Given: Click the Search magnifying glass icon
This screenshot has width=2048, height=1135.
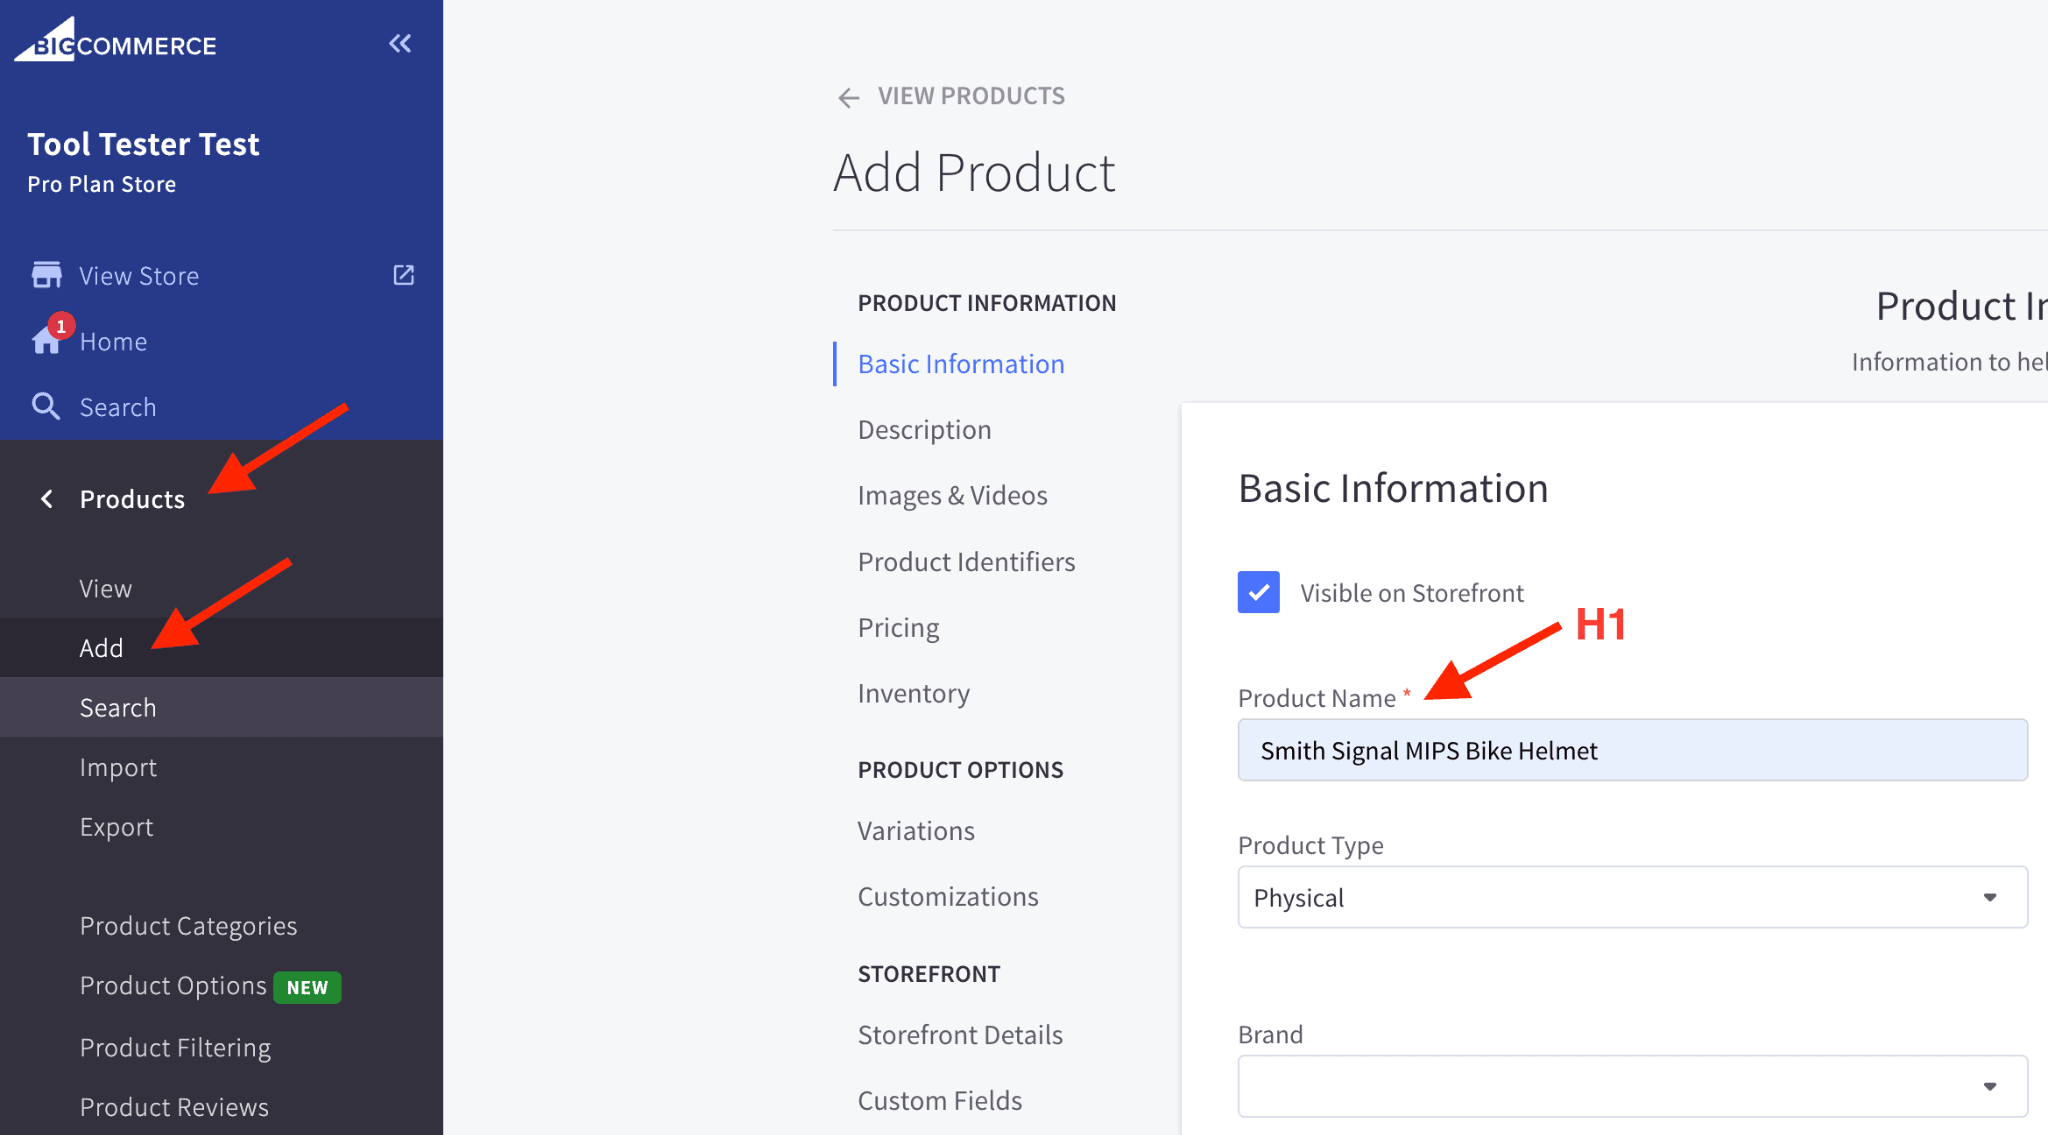Looking at the screenshot, I should pyautogui.click(x=46, y=406).
